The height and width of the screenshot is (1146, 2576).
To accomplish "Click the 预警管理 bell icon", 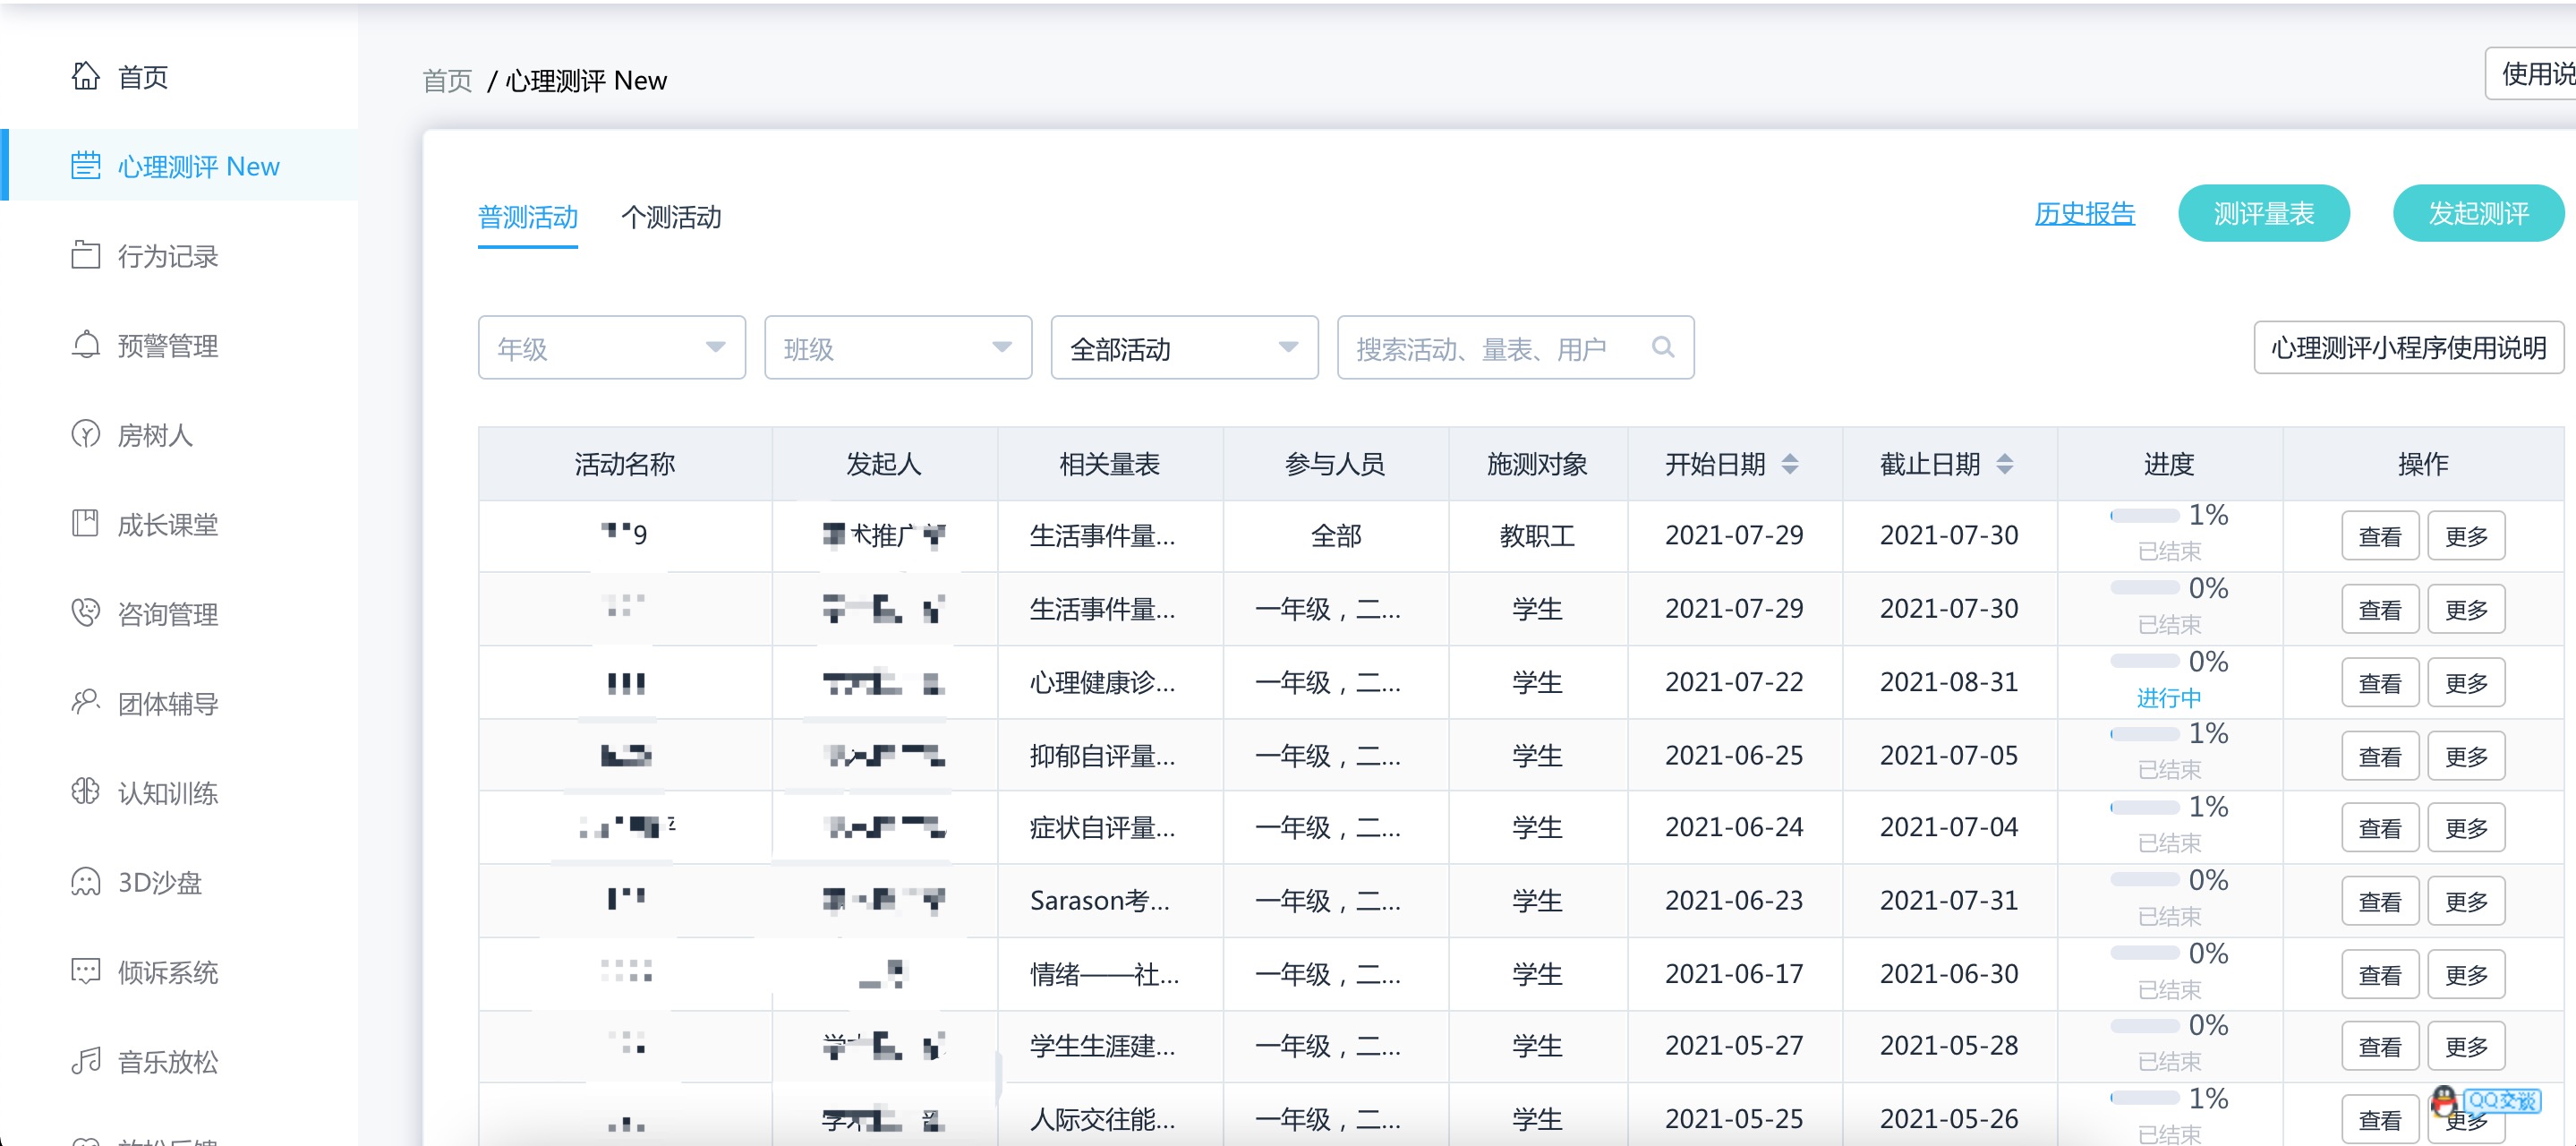I will (x=85, y=344).
